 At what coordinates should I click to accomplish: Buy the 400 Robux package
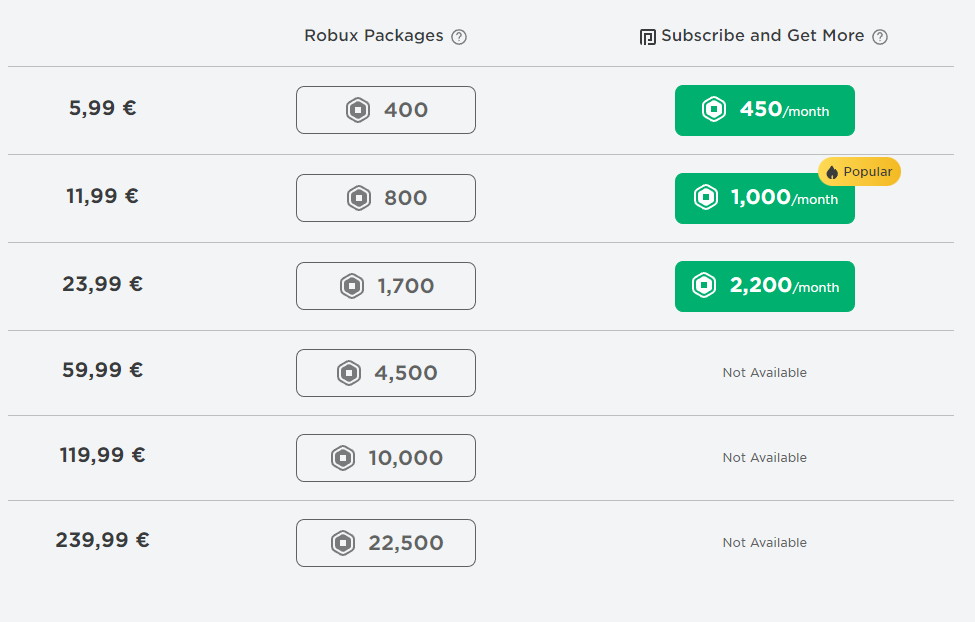tap(386, 110)
